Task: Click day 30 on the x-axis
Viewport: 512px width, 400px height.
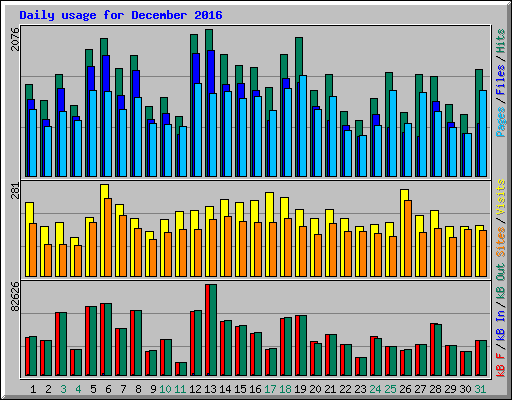Action: (x=465, y=389)
